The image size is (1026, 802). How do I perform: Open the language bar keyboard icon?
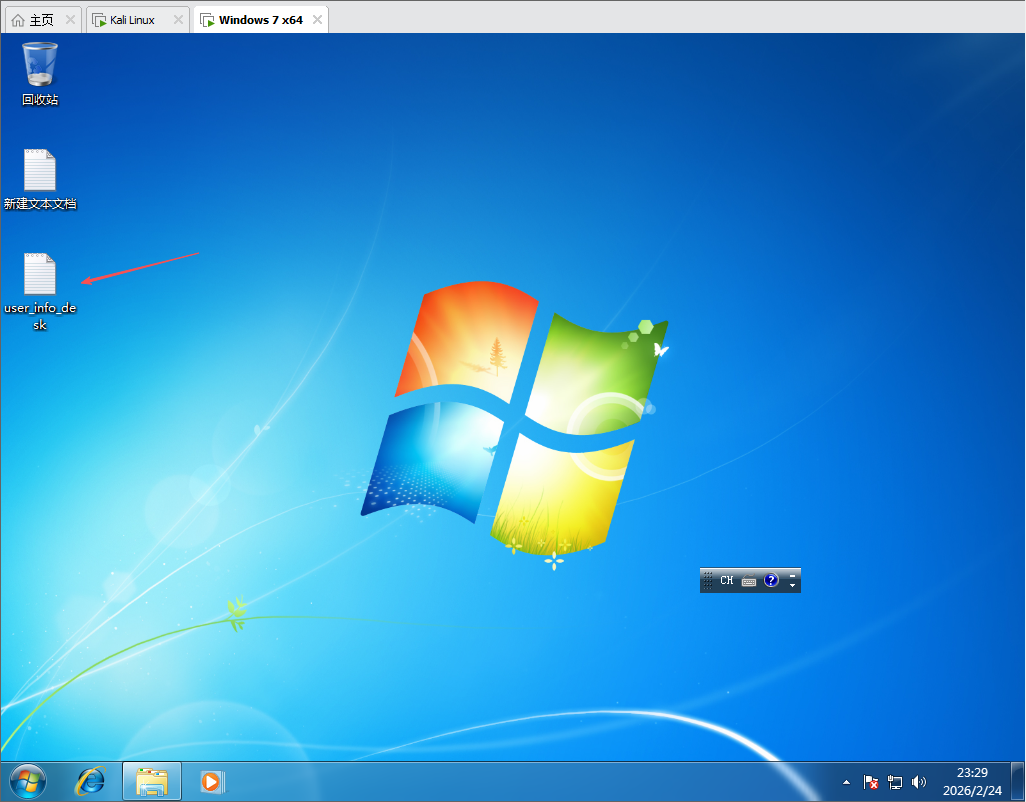pos(749,580)
